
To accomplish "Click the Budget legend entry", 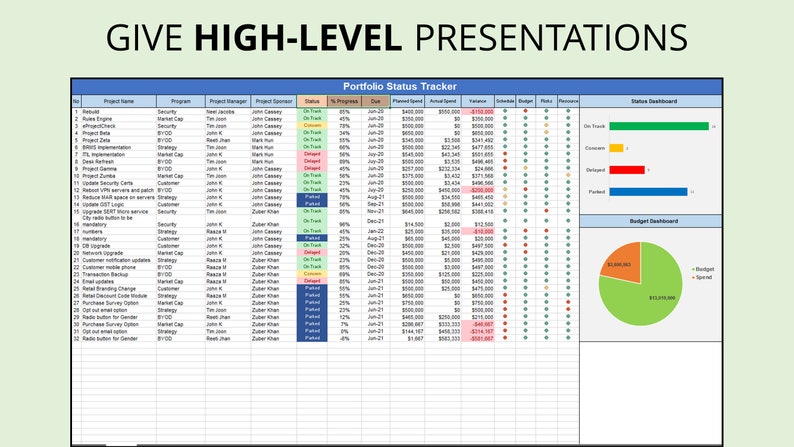I will coord(703,269).
